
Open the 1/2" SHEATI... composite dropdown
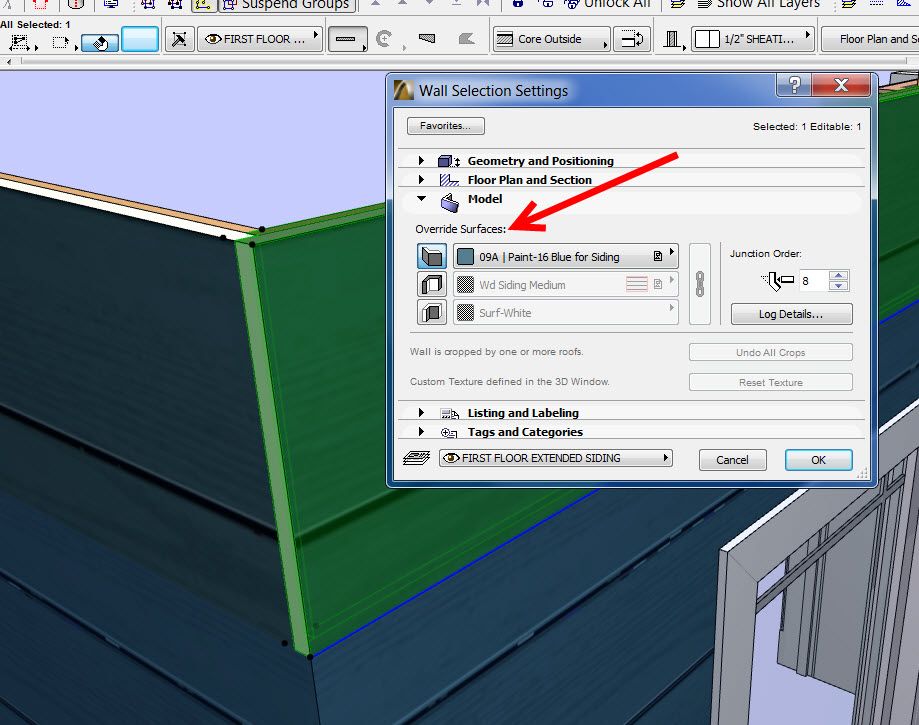(753, 39)
